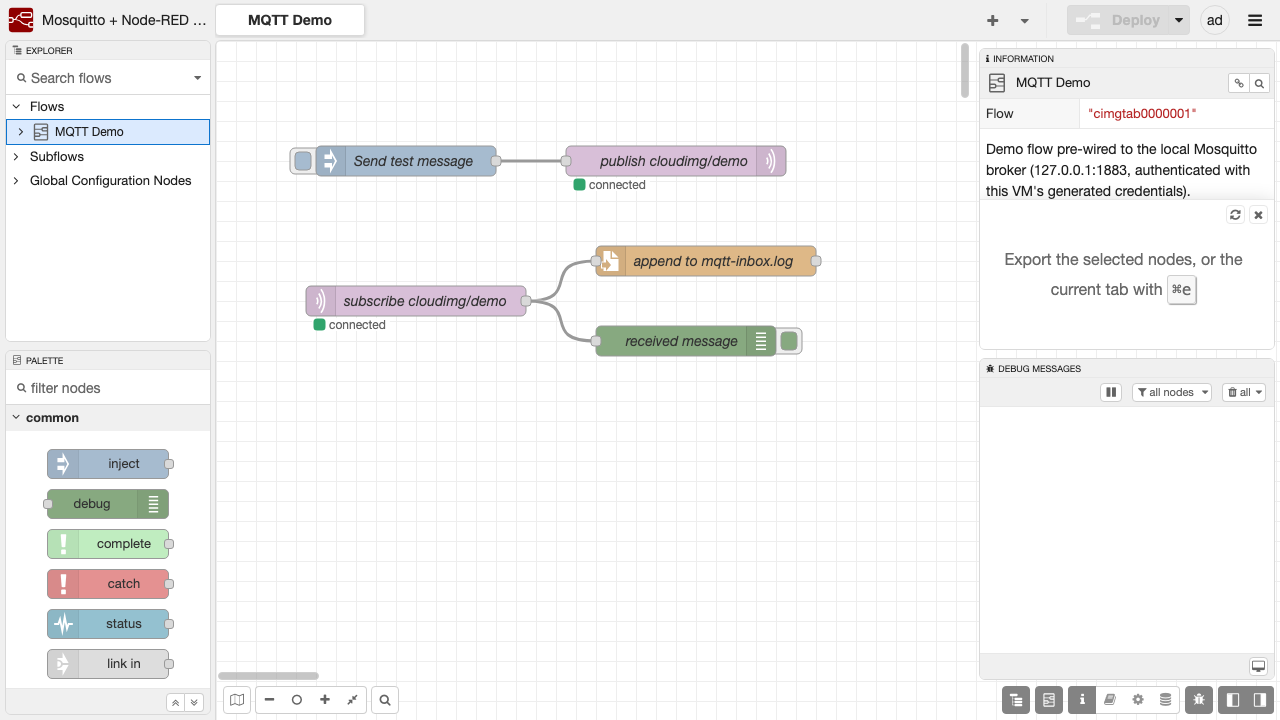This screenshot has height=720, width=1280.
Task: Open the all nodes debug filter dropdown
Action: 1172,393
